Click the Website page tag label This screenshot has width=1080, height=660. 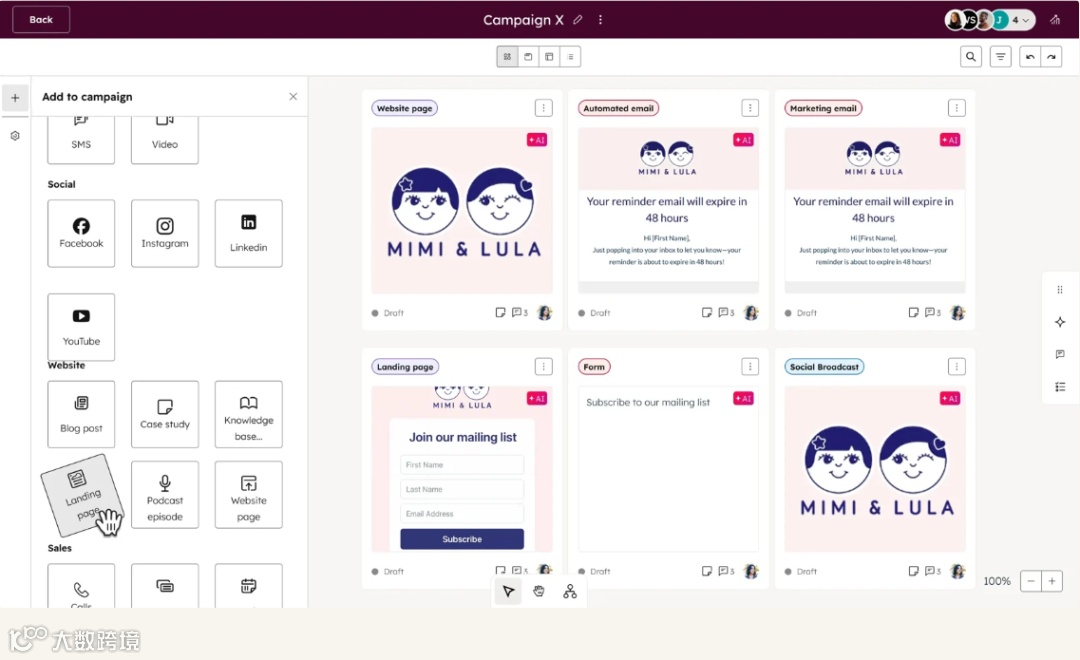click(x=404, y=108)
